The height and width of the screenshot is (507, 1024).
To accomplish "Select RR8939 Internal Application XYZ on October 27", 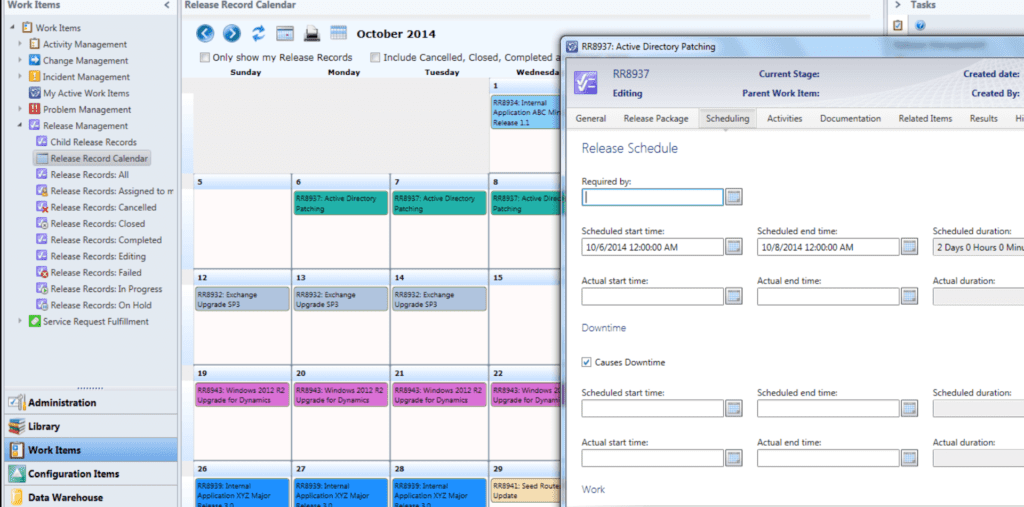I will pos(340,493).
